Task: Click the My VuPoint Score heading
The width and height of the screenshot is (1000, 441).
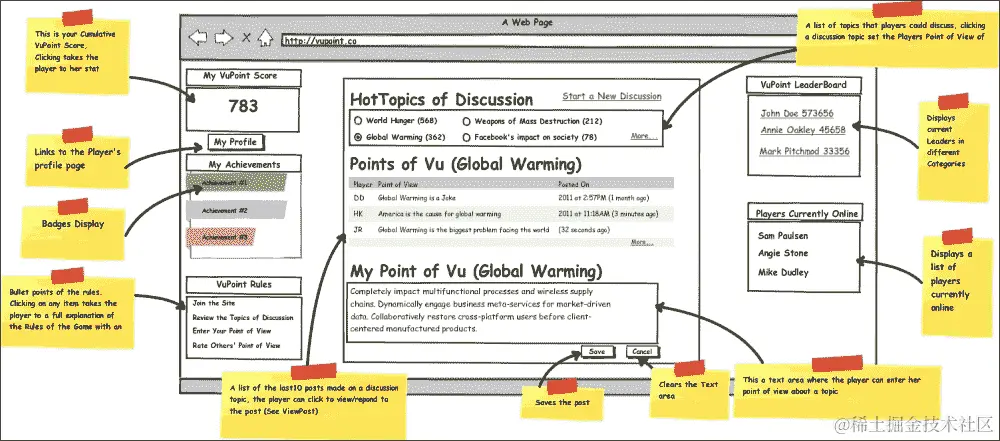Action: [243, 77]
